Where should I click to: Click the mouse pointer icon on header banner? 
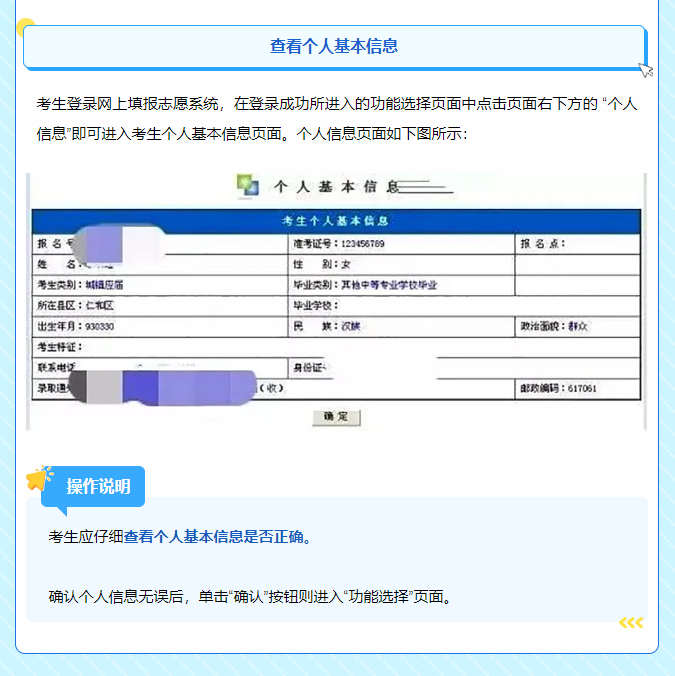pos(645,69)
